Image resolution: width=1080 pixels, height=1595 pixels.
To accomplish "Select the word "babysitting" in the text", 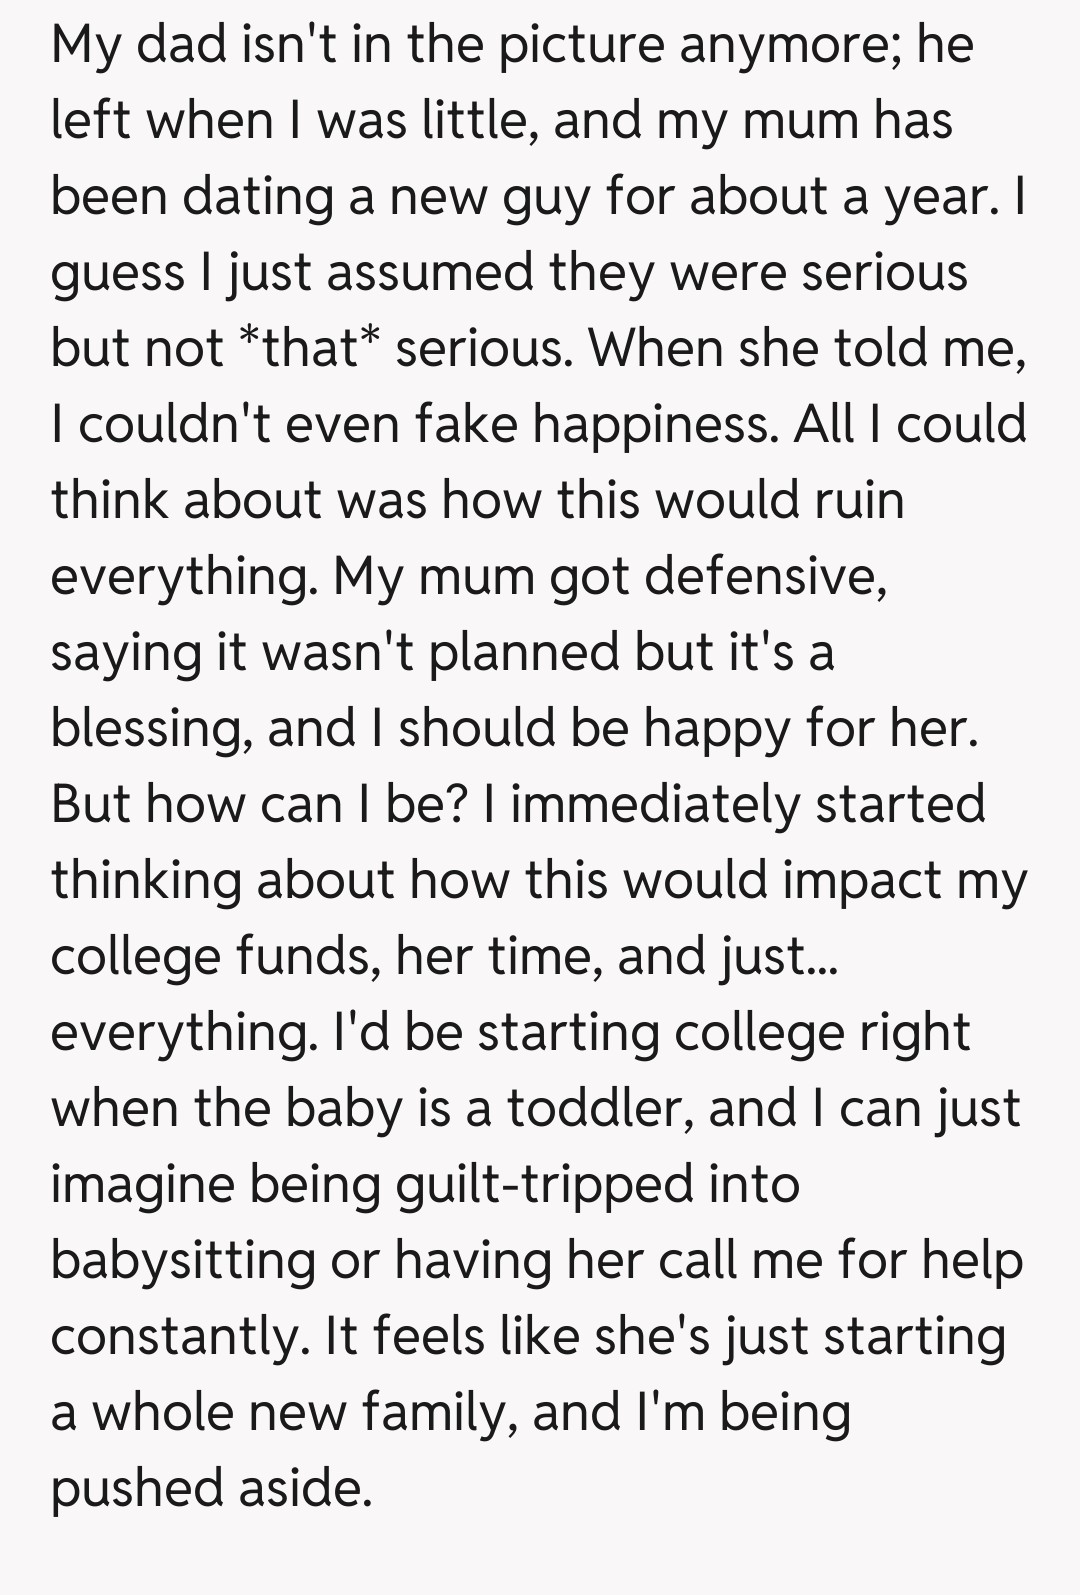I will click(183, 1261).
